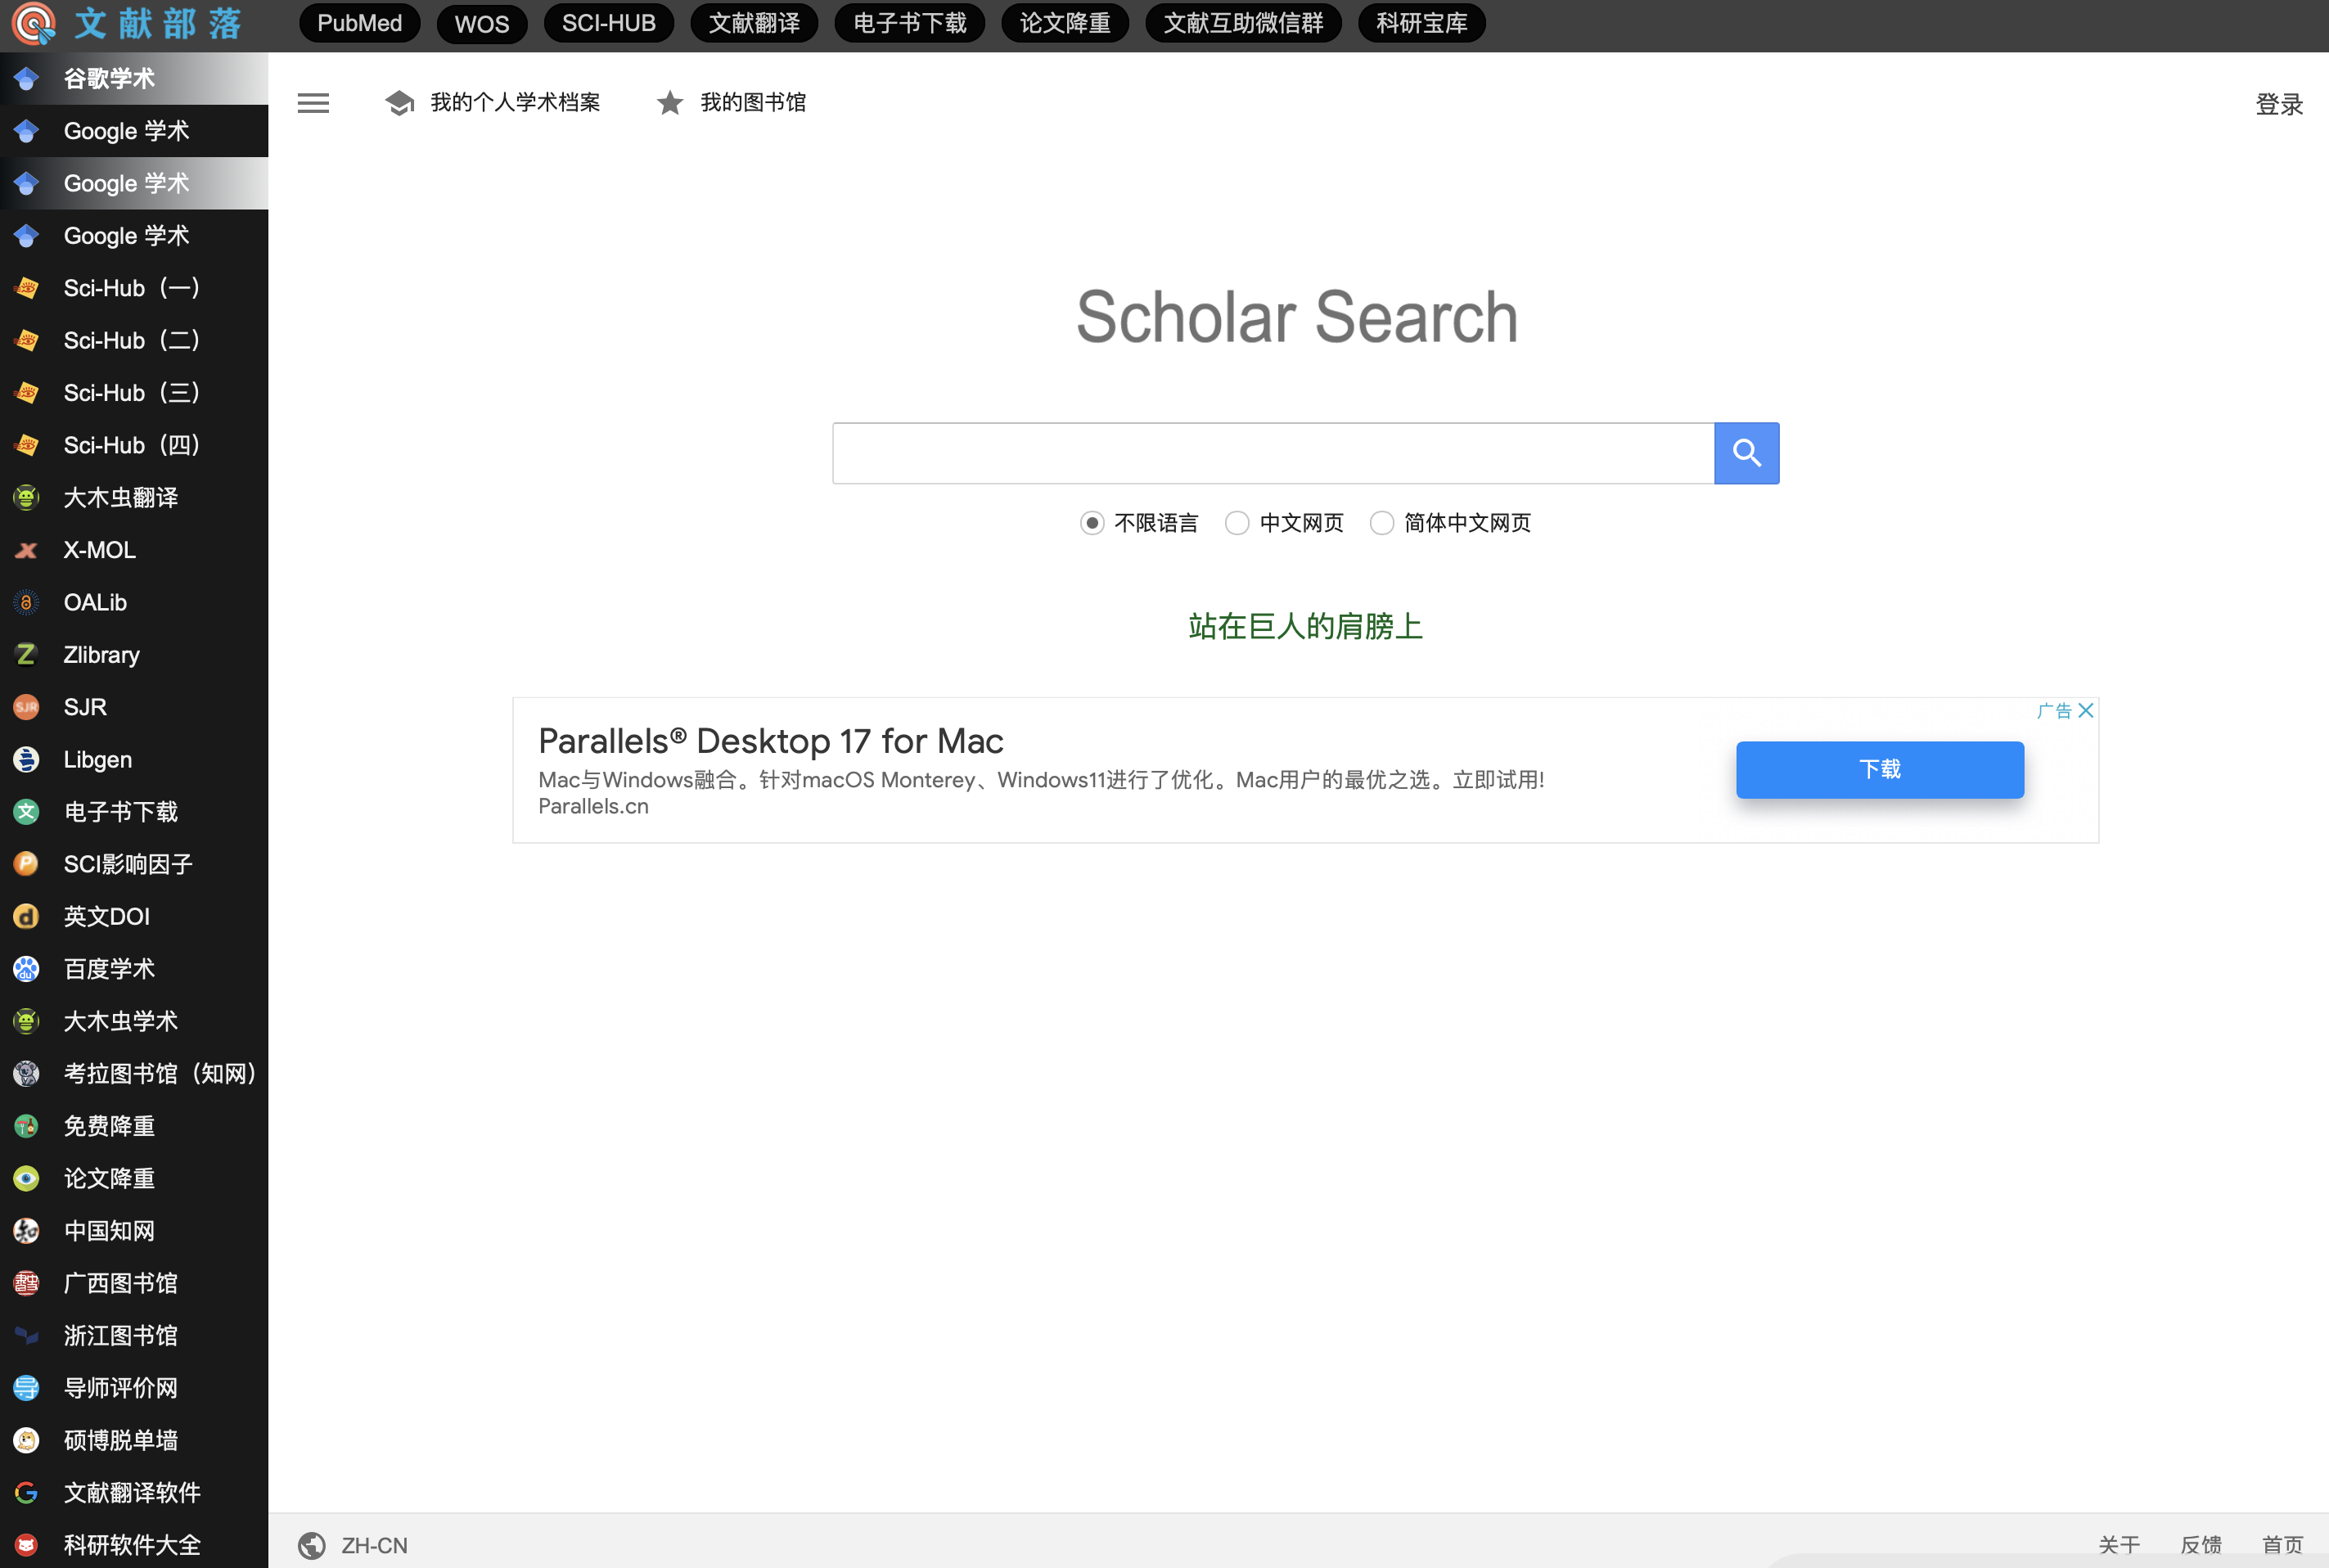
Task: Click the 谷歌学术 sidebar icon
Action: pos(27,79)
